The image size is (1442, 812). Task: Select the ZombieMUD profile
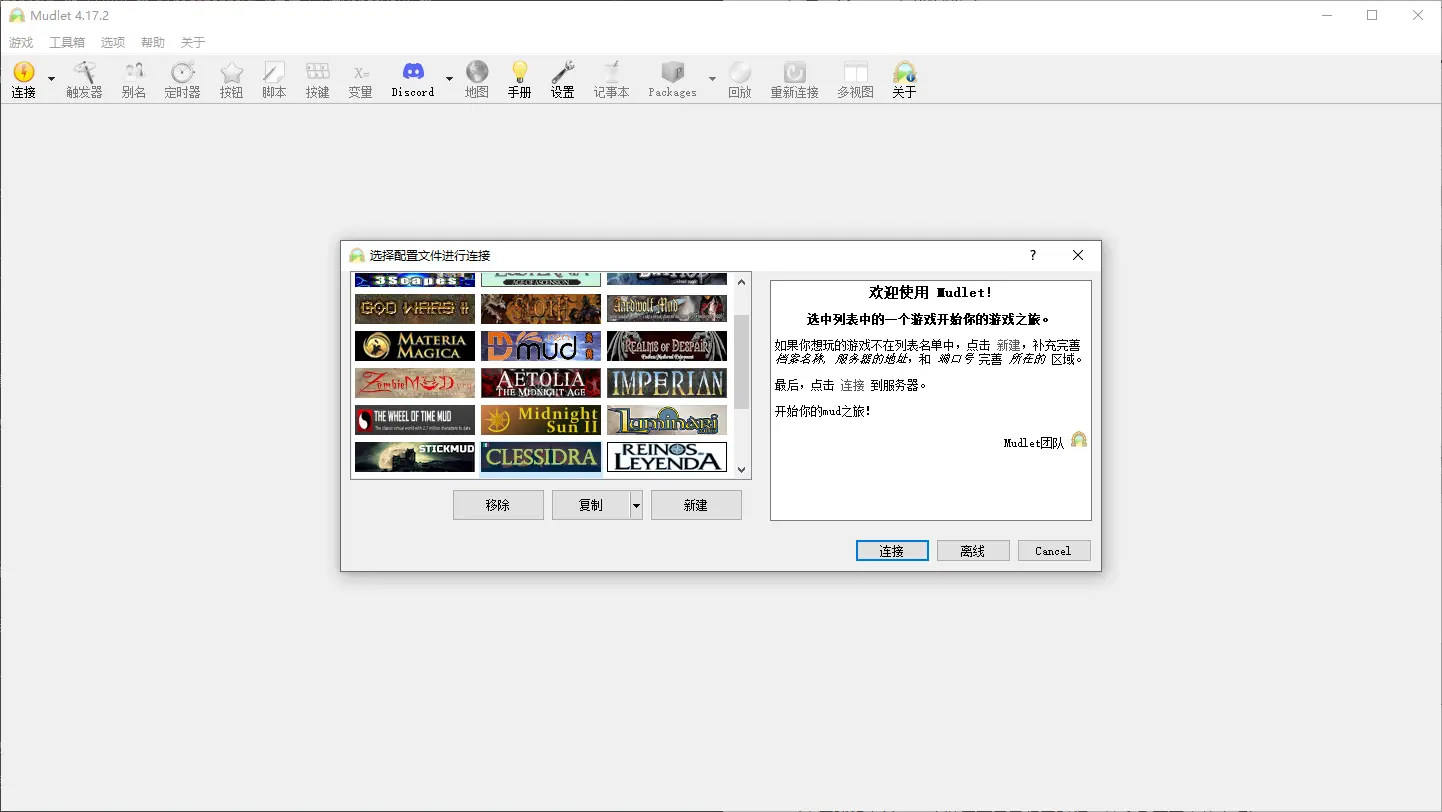point(415,383)
